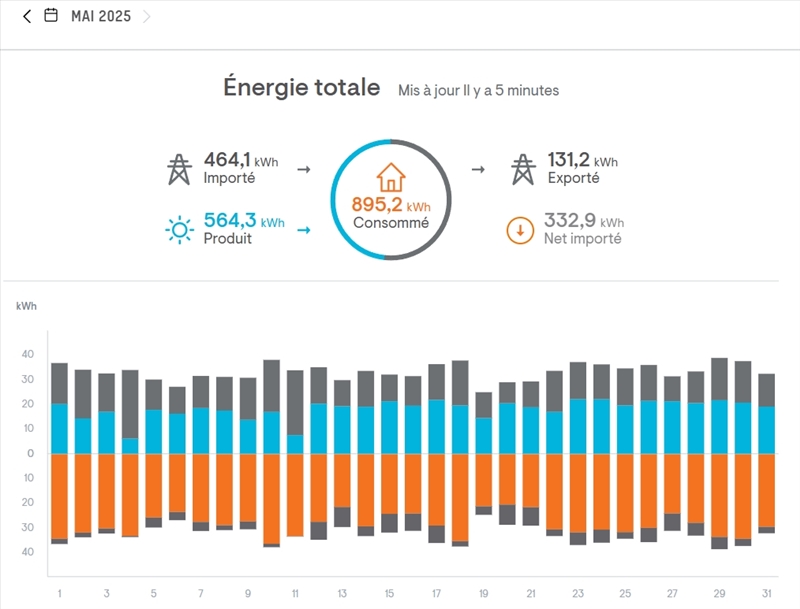Viewport: 800px width, 609px height.
Task: Click the grid pylon icon beside Importé
Action: tap(178, 169)
